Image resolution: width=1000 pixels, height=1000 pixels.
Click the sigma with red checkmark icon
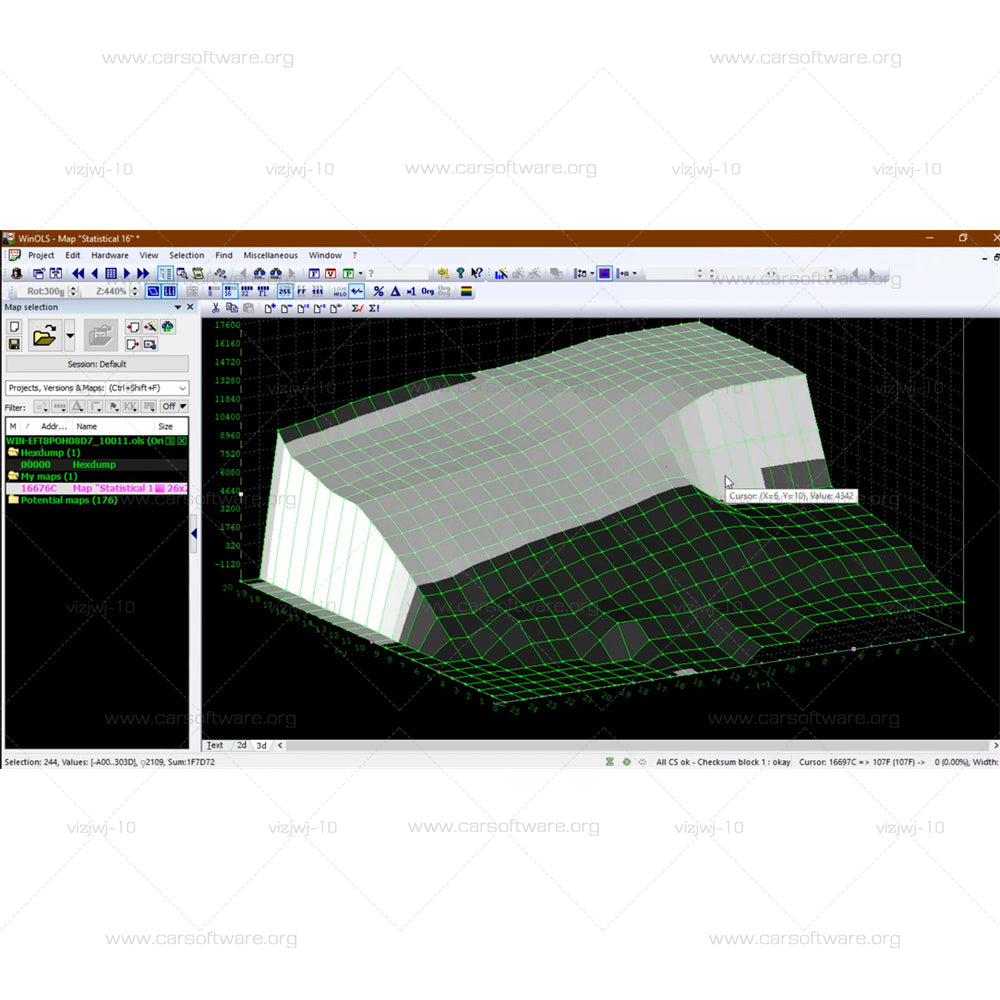pos(357,308)
